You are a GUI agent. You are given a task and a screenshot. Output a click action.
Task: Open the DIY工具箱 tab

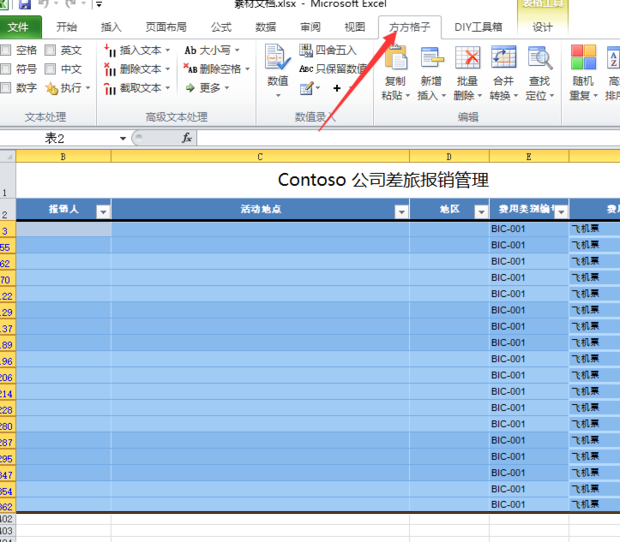(x=478, y=27)
